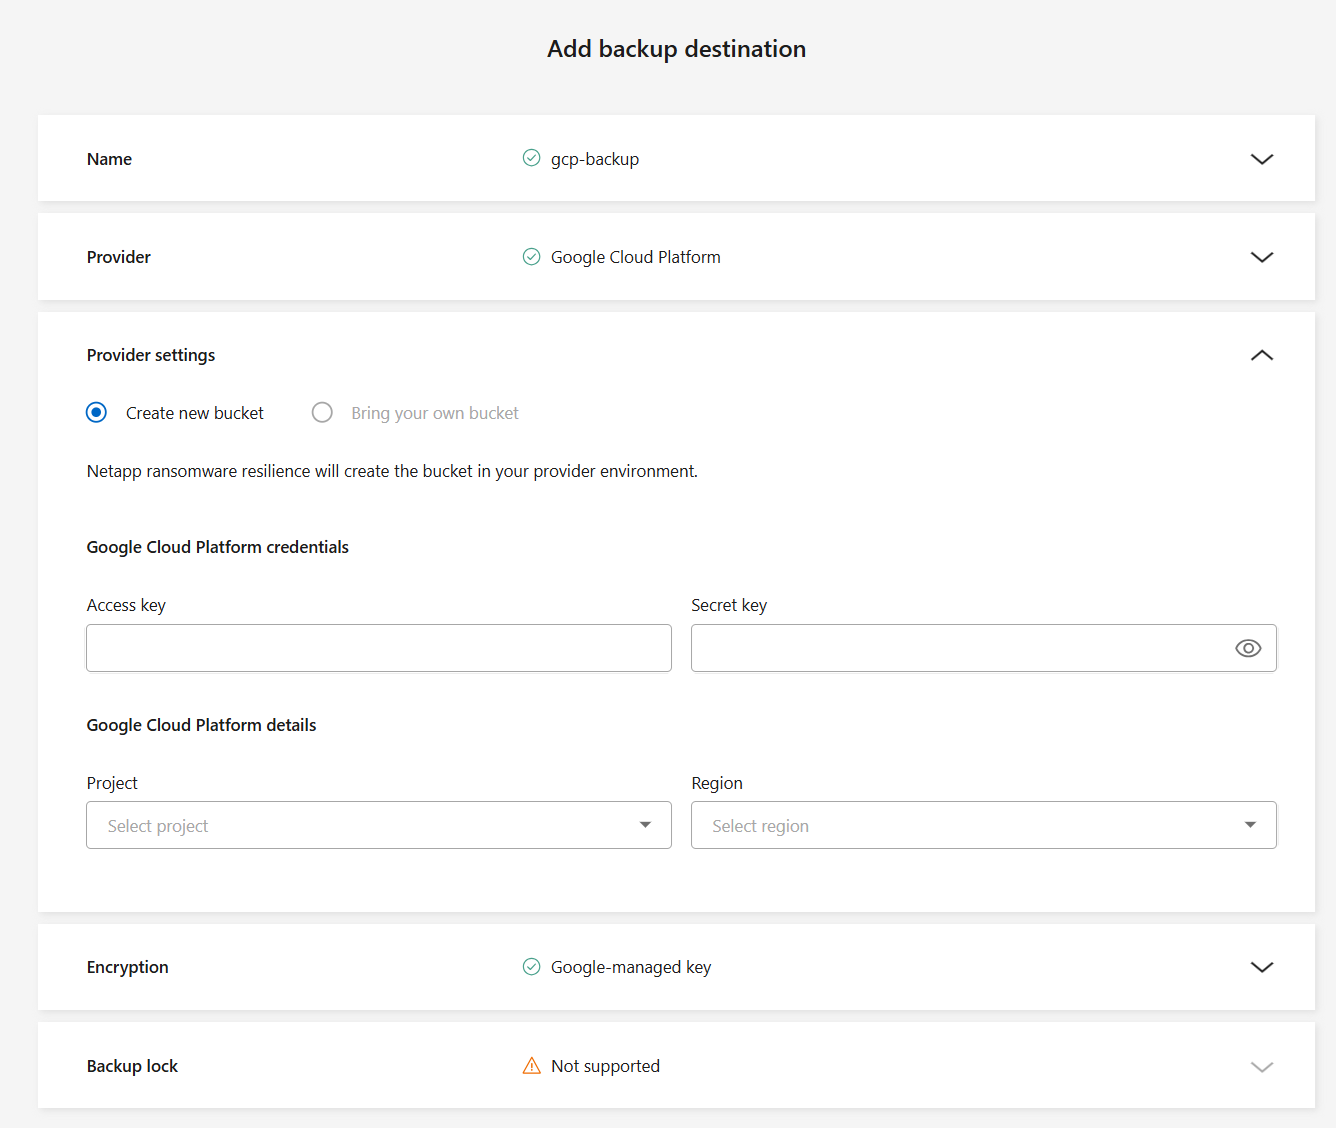Click the Backup lock section header
This screenshot has width=1336, height=1128.
click(132, 1066)
